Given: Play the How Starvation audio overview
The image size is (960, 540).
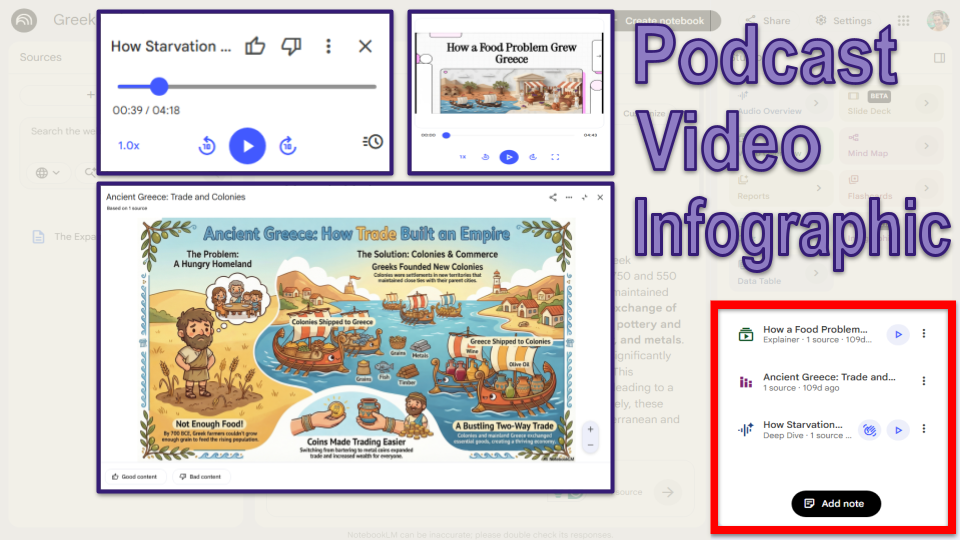Looking at the screenshot, I should point(247,146).
